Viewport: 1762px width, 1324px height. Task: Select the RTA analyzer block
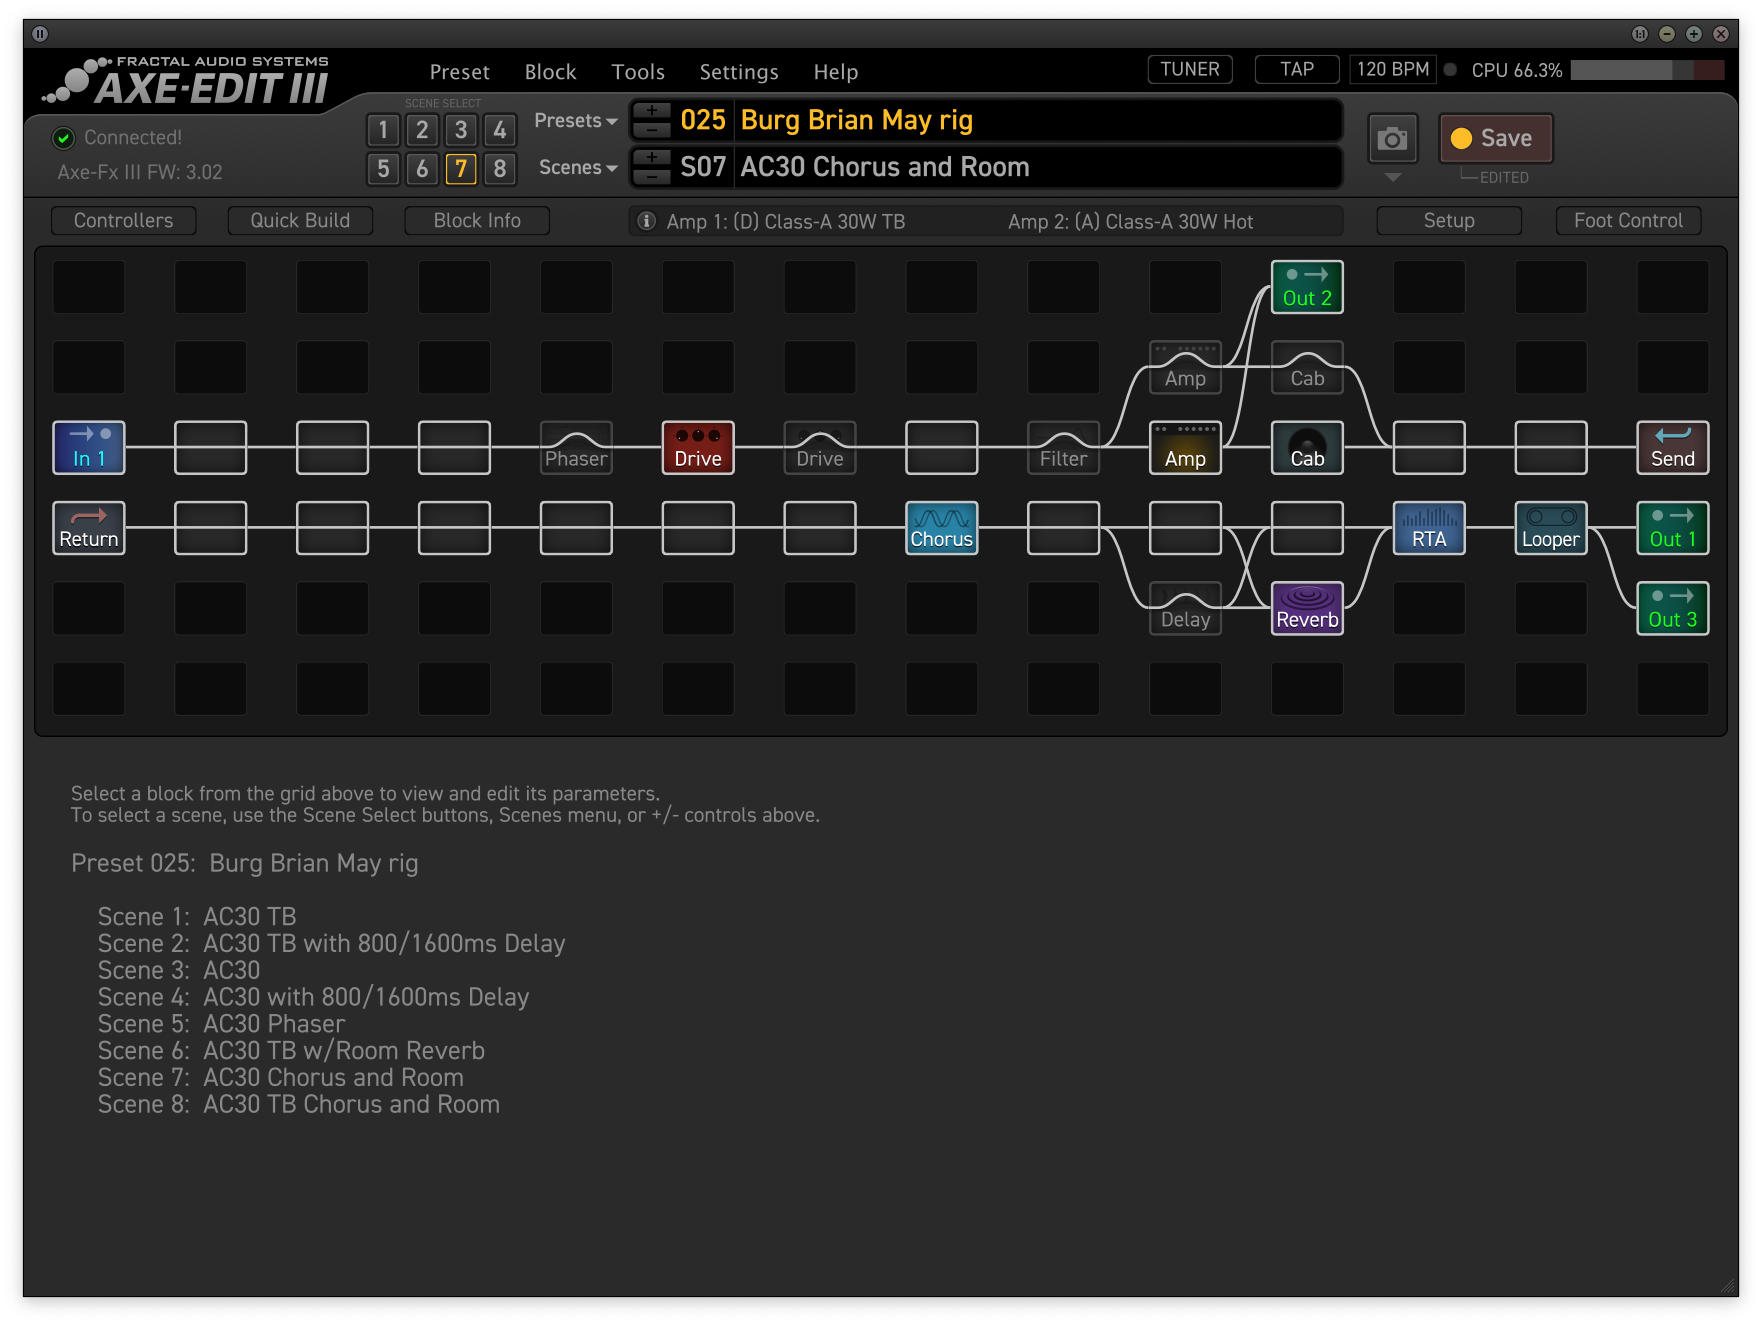pyautogui.click(x=1429, y=527)
